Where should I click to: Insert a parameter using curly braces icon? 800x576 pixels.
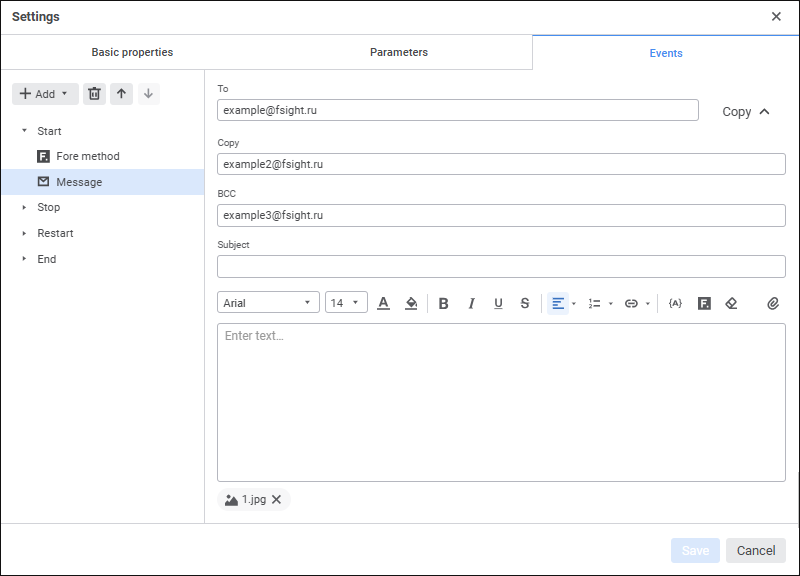[x=675, y=303]
